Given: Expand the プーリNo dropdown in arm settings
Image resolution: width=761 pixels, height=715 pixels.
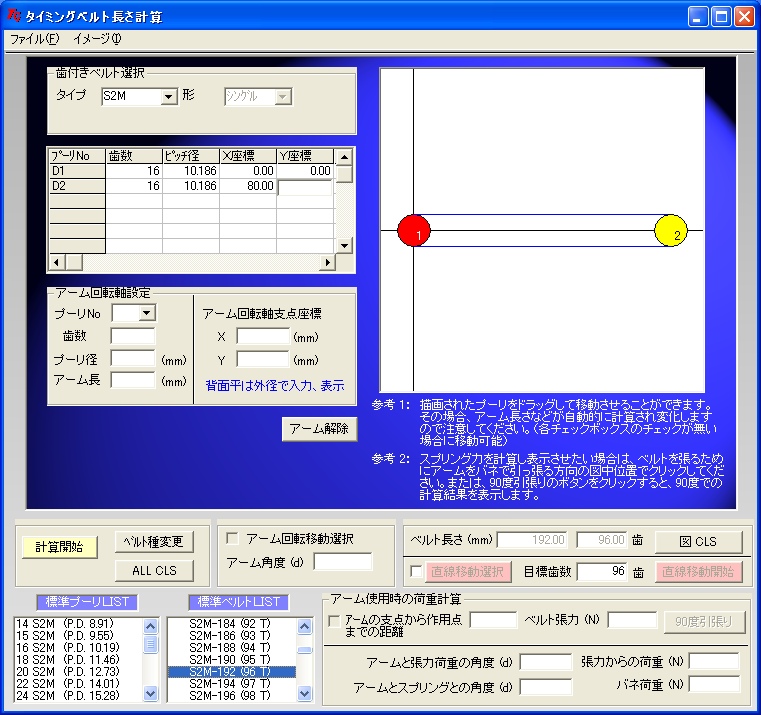Looking at the screenshot, I should tap(148, 313).
